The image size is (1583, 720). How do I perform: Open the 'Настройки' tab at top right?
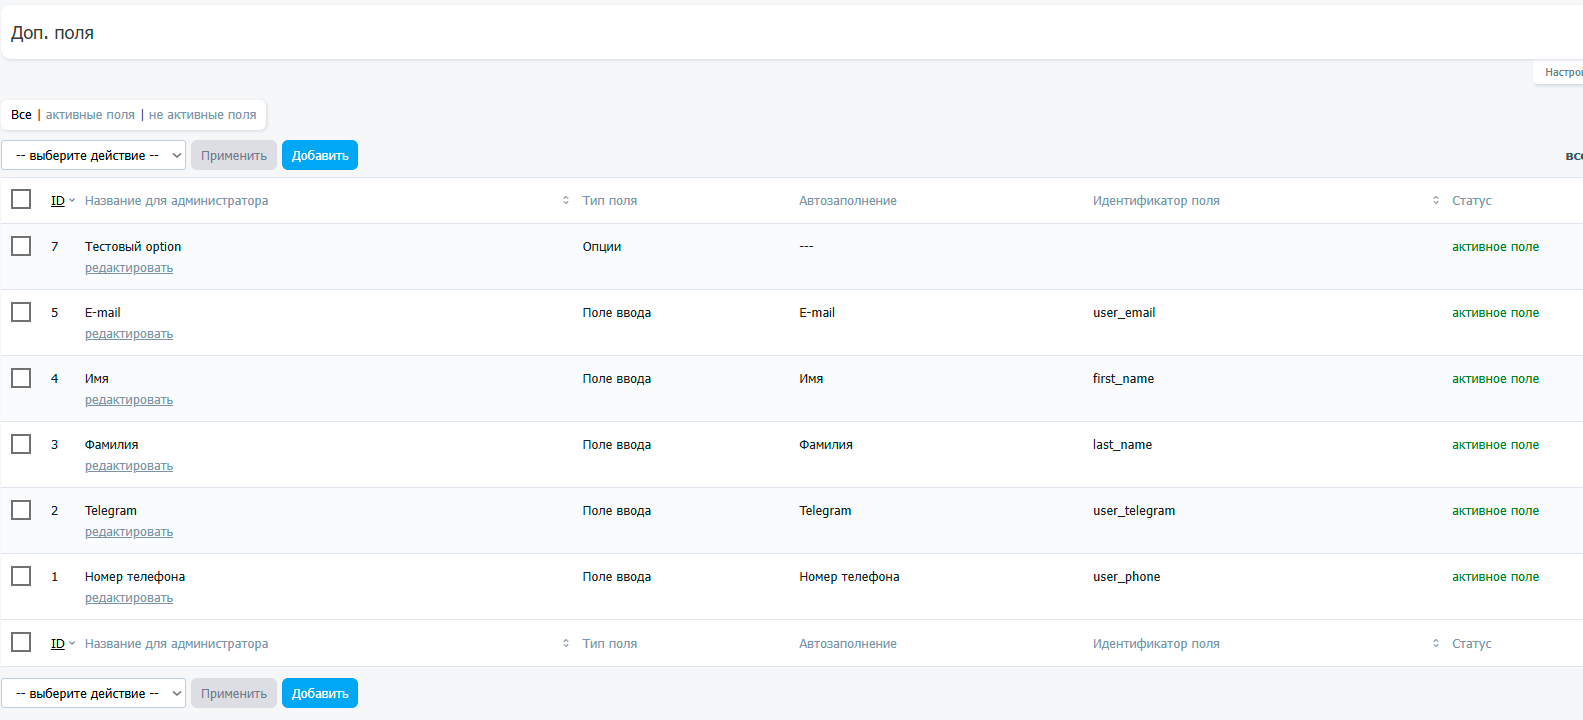point(1562,72)
